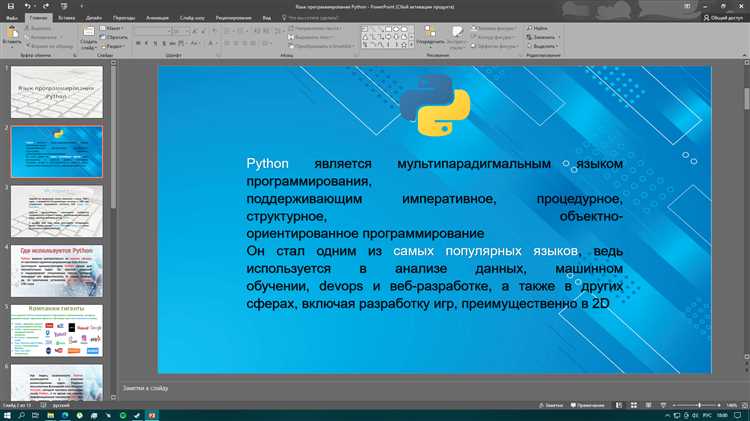Open the font name combo box
This screenshot has height=421, width=750.
tap(153, 31)
